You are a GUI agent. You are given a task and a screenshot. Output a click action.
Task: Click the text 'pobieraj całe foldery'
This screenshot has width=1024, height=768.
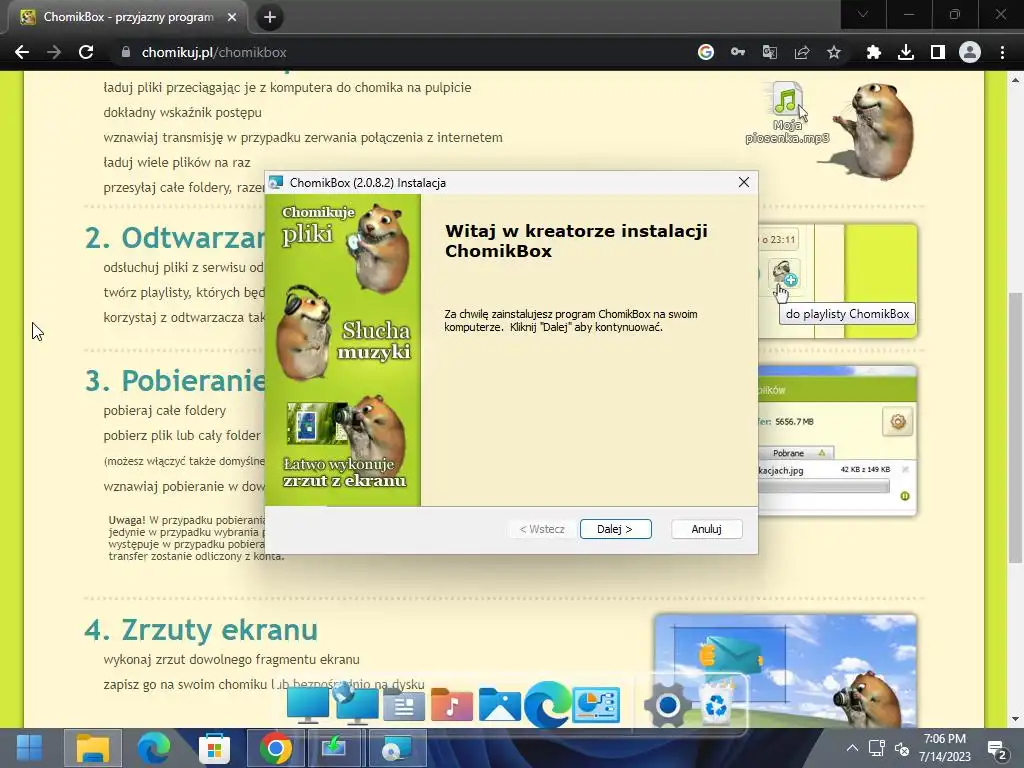165,410
